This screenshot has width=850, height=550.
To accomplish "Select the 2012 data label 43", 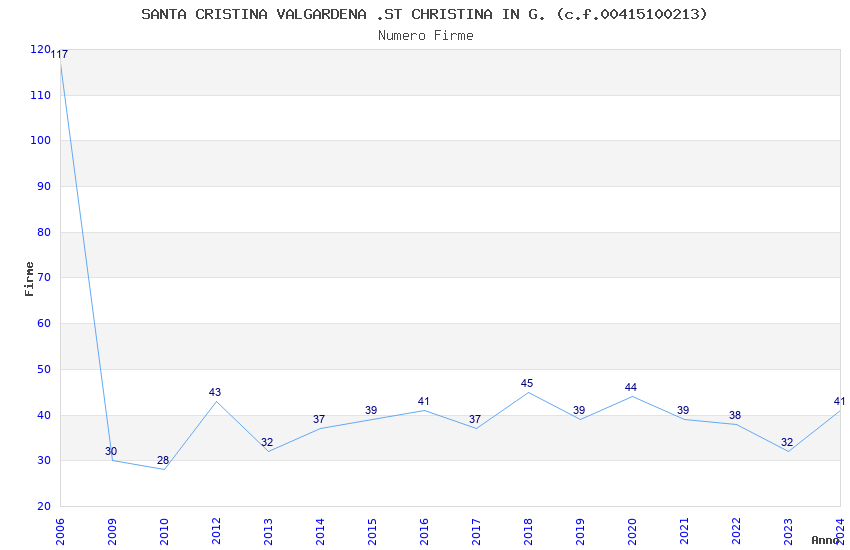I will [215, 392].
